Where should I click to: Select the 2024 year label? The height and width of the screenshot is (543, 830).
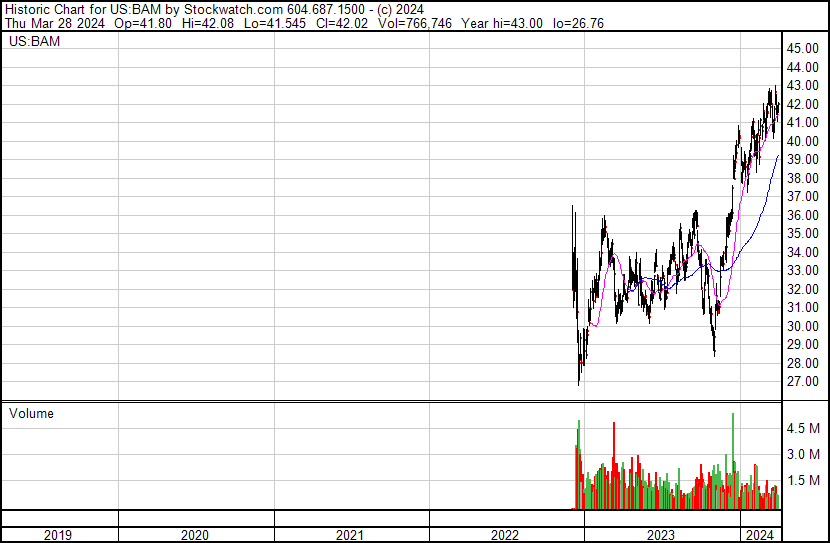pyautogui.click(x=759, y=535)
